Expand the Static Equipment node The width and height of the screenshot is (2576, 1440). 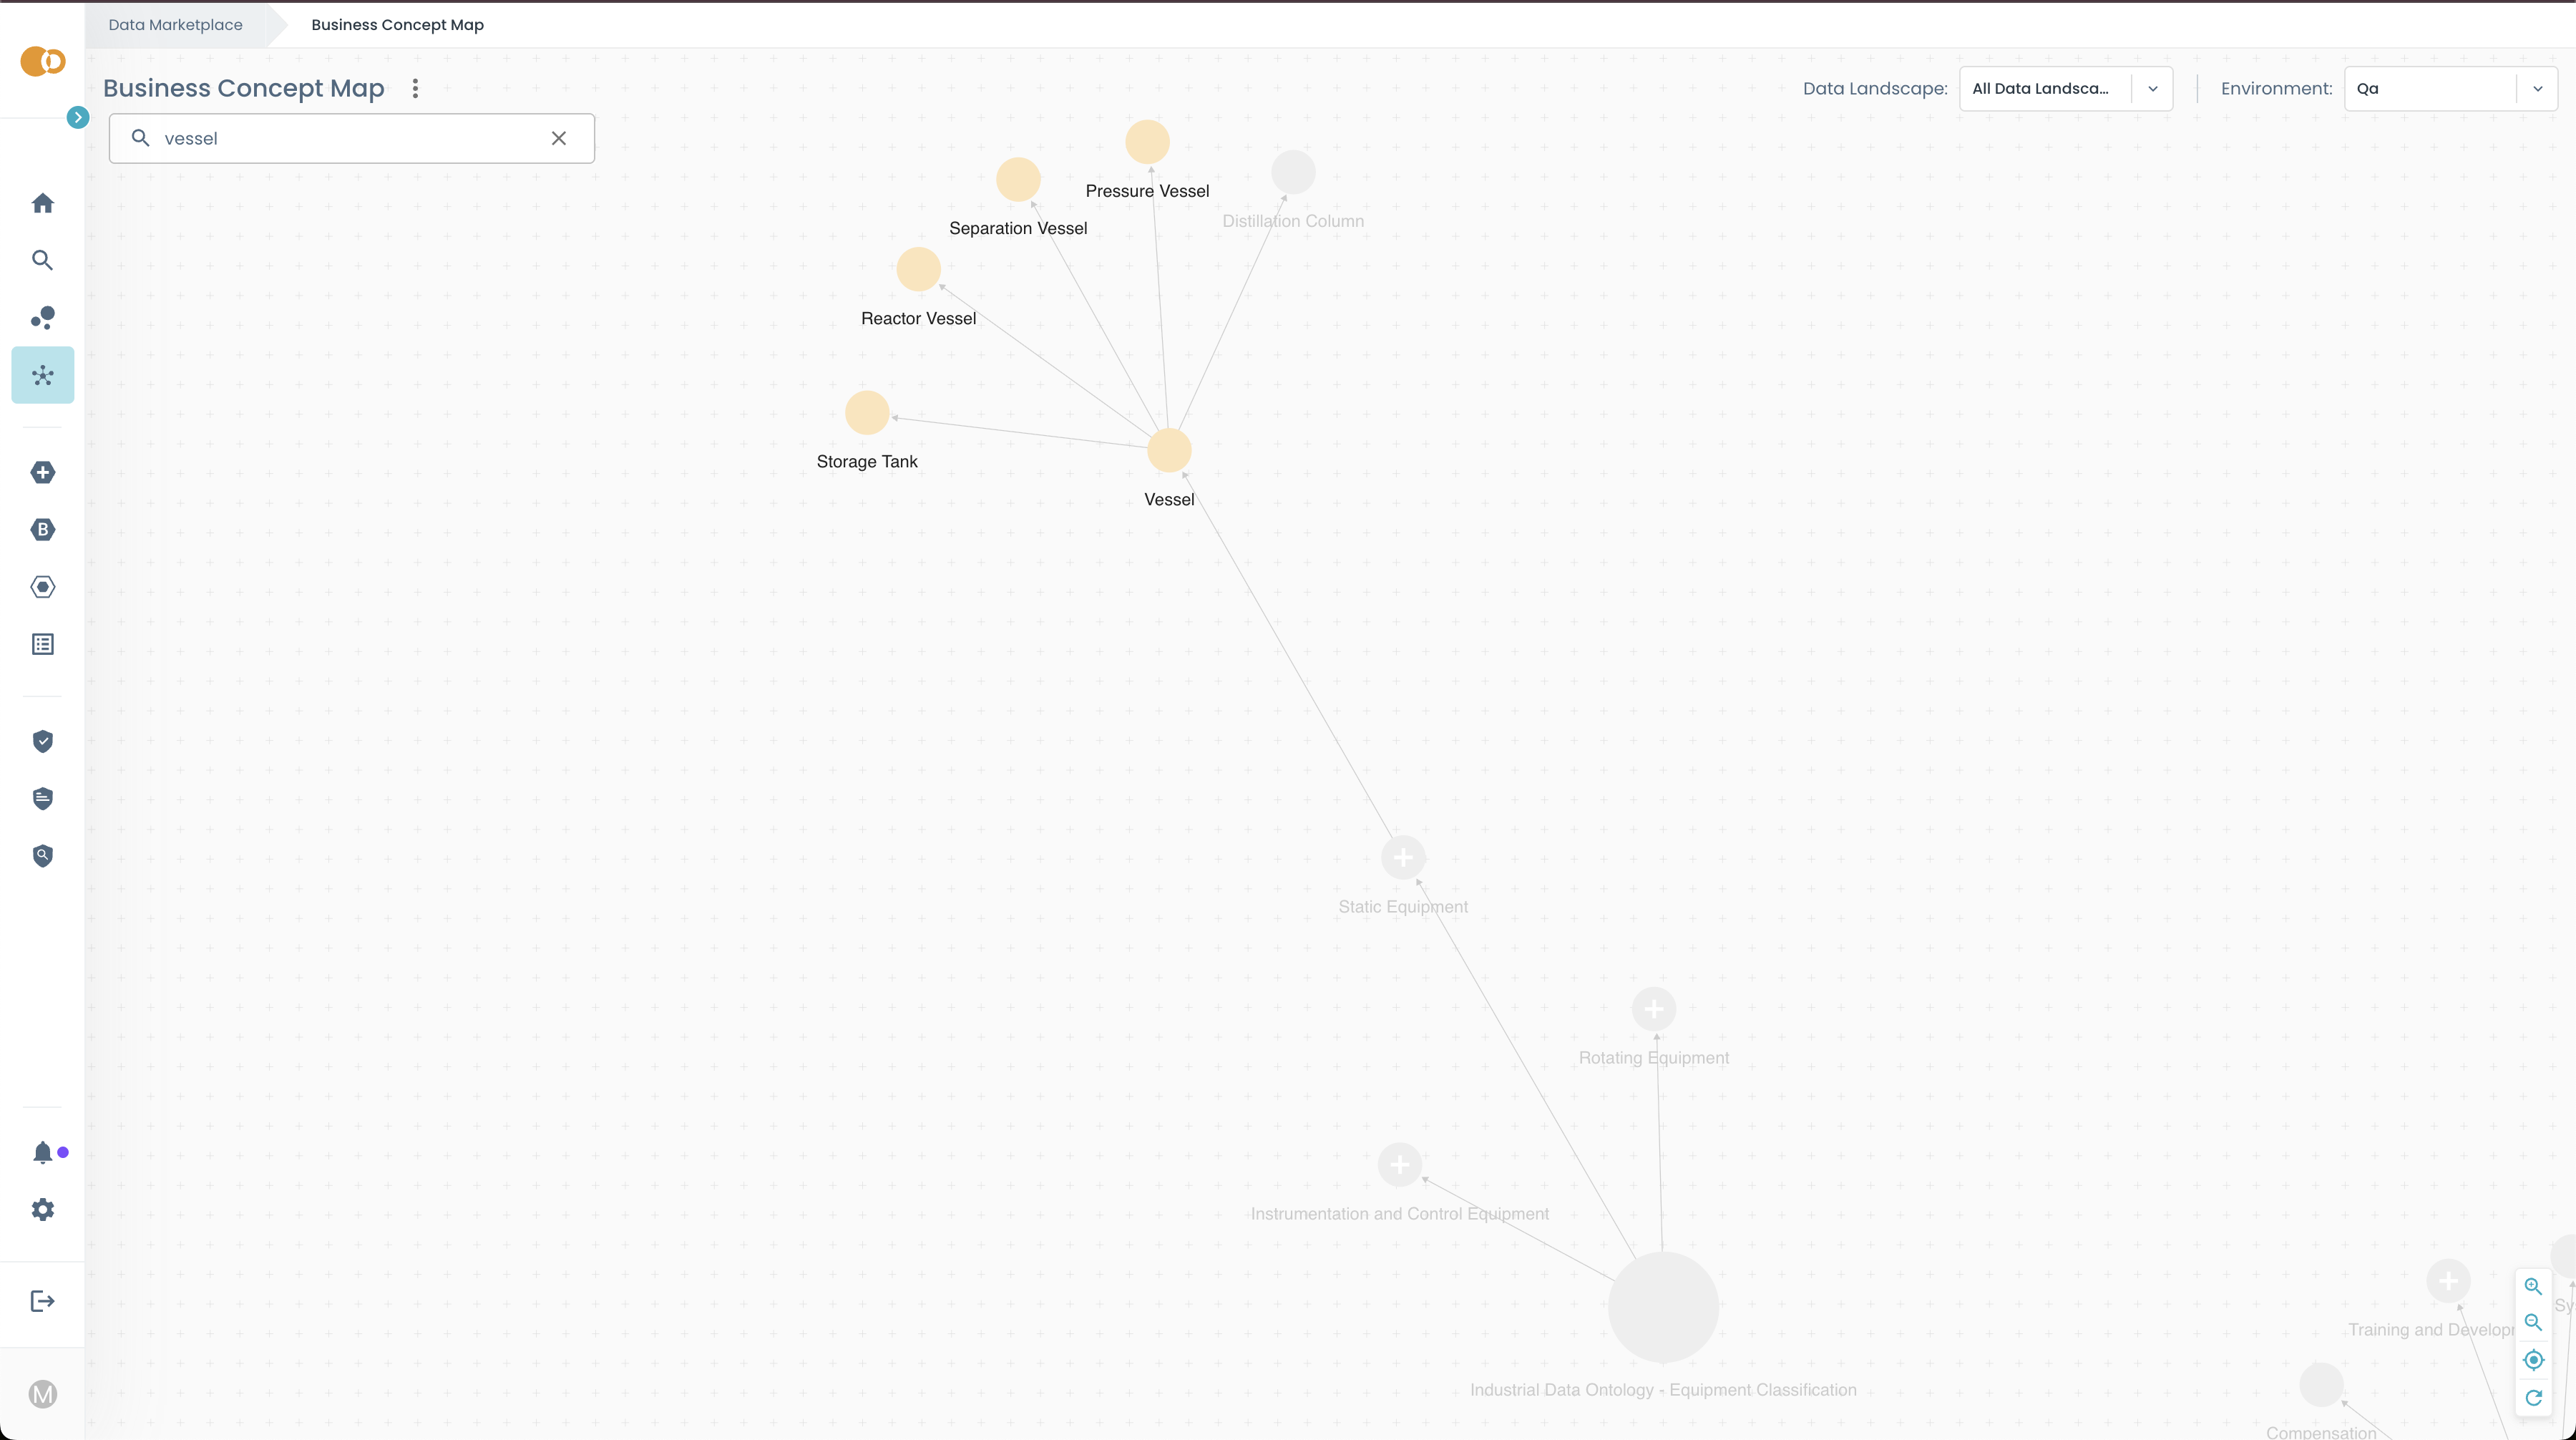pos(1402,858)
